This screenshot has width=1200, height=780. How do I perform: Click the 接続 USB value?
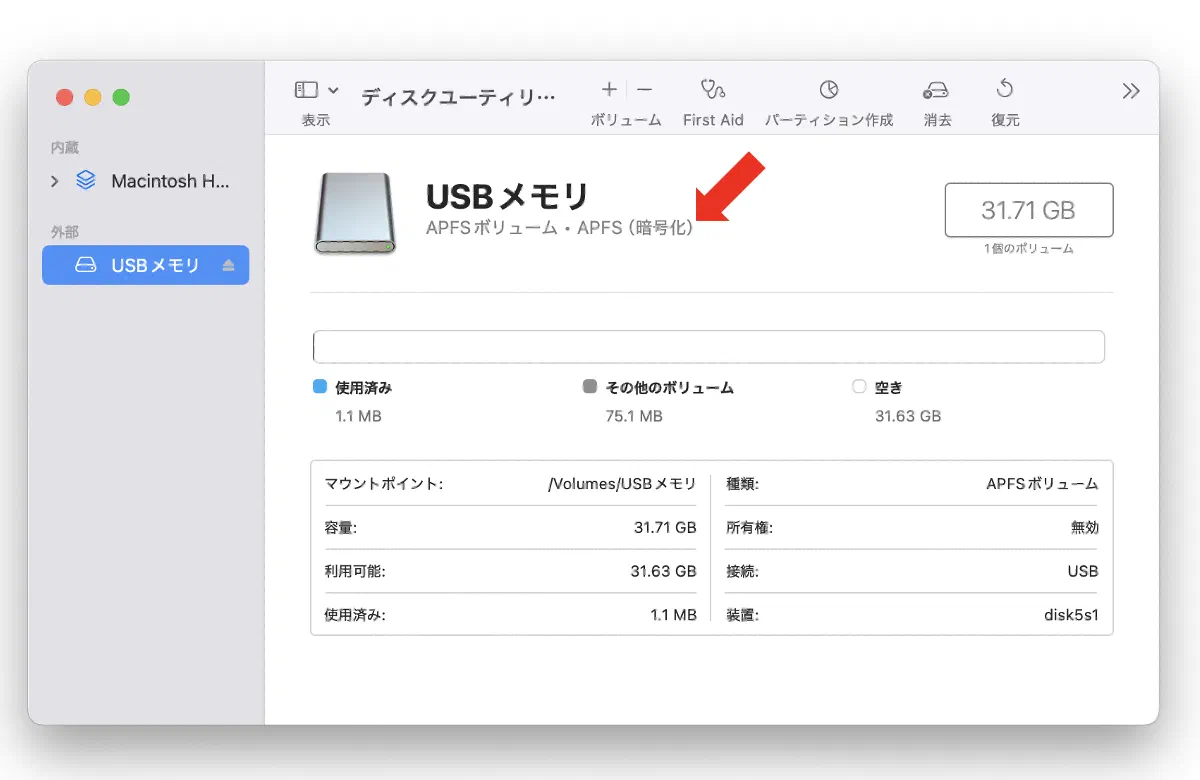(x=1083, y=571)
